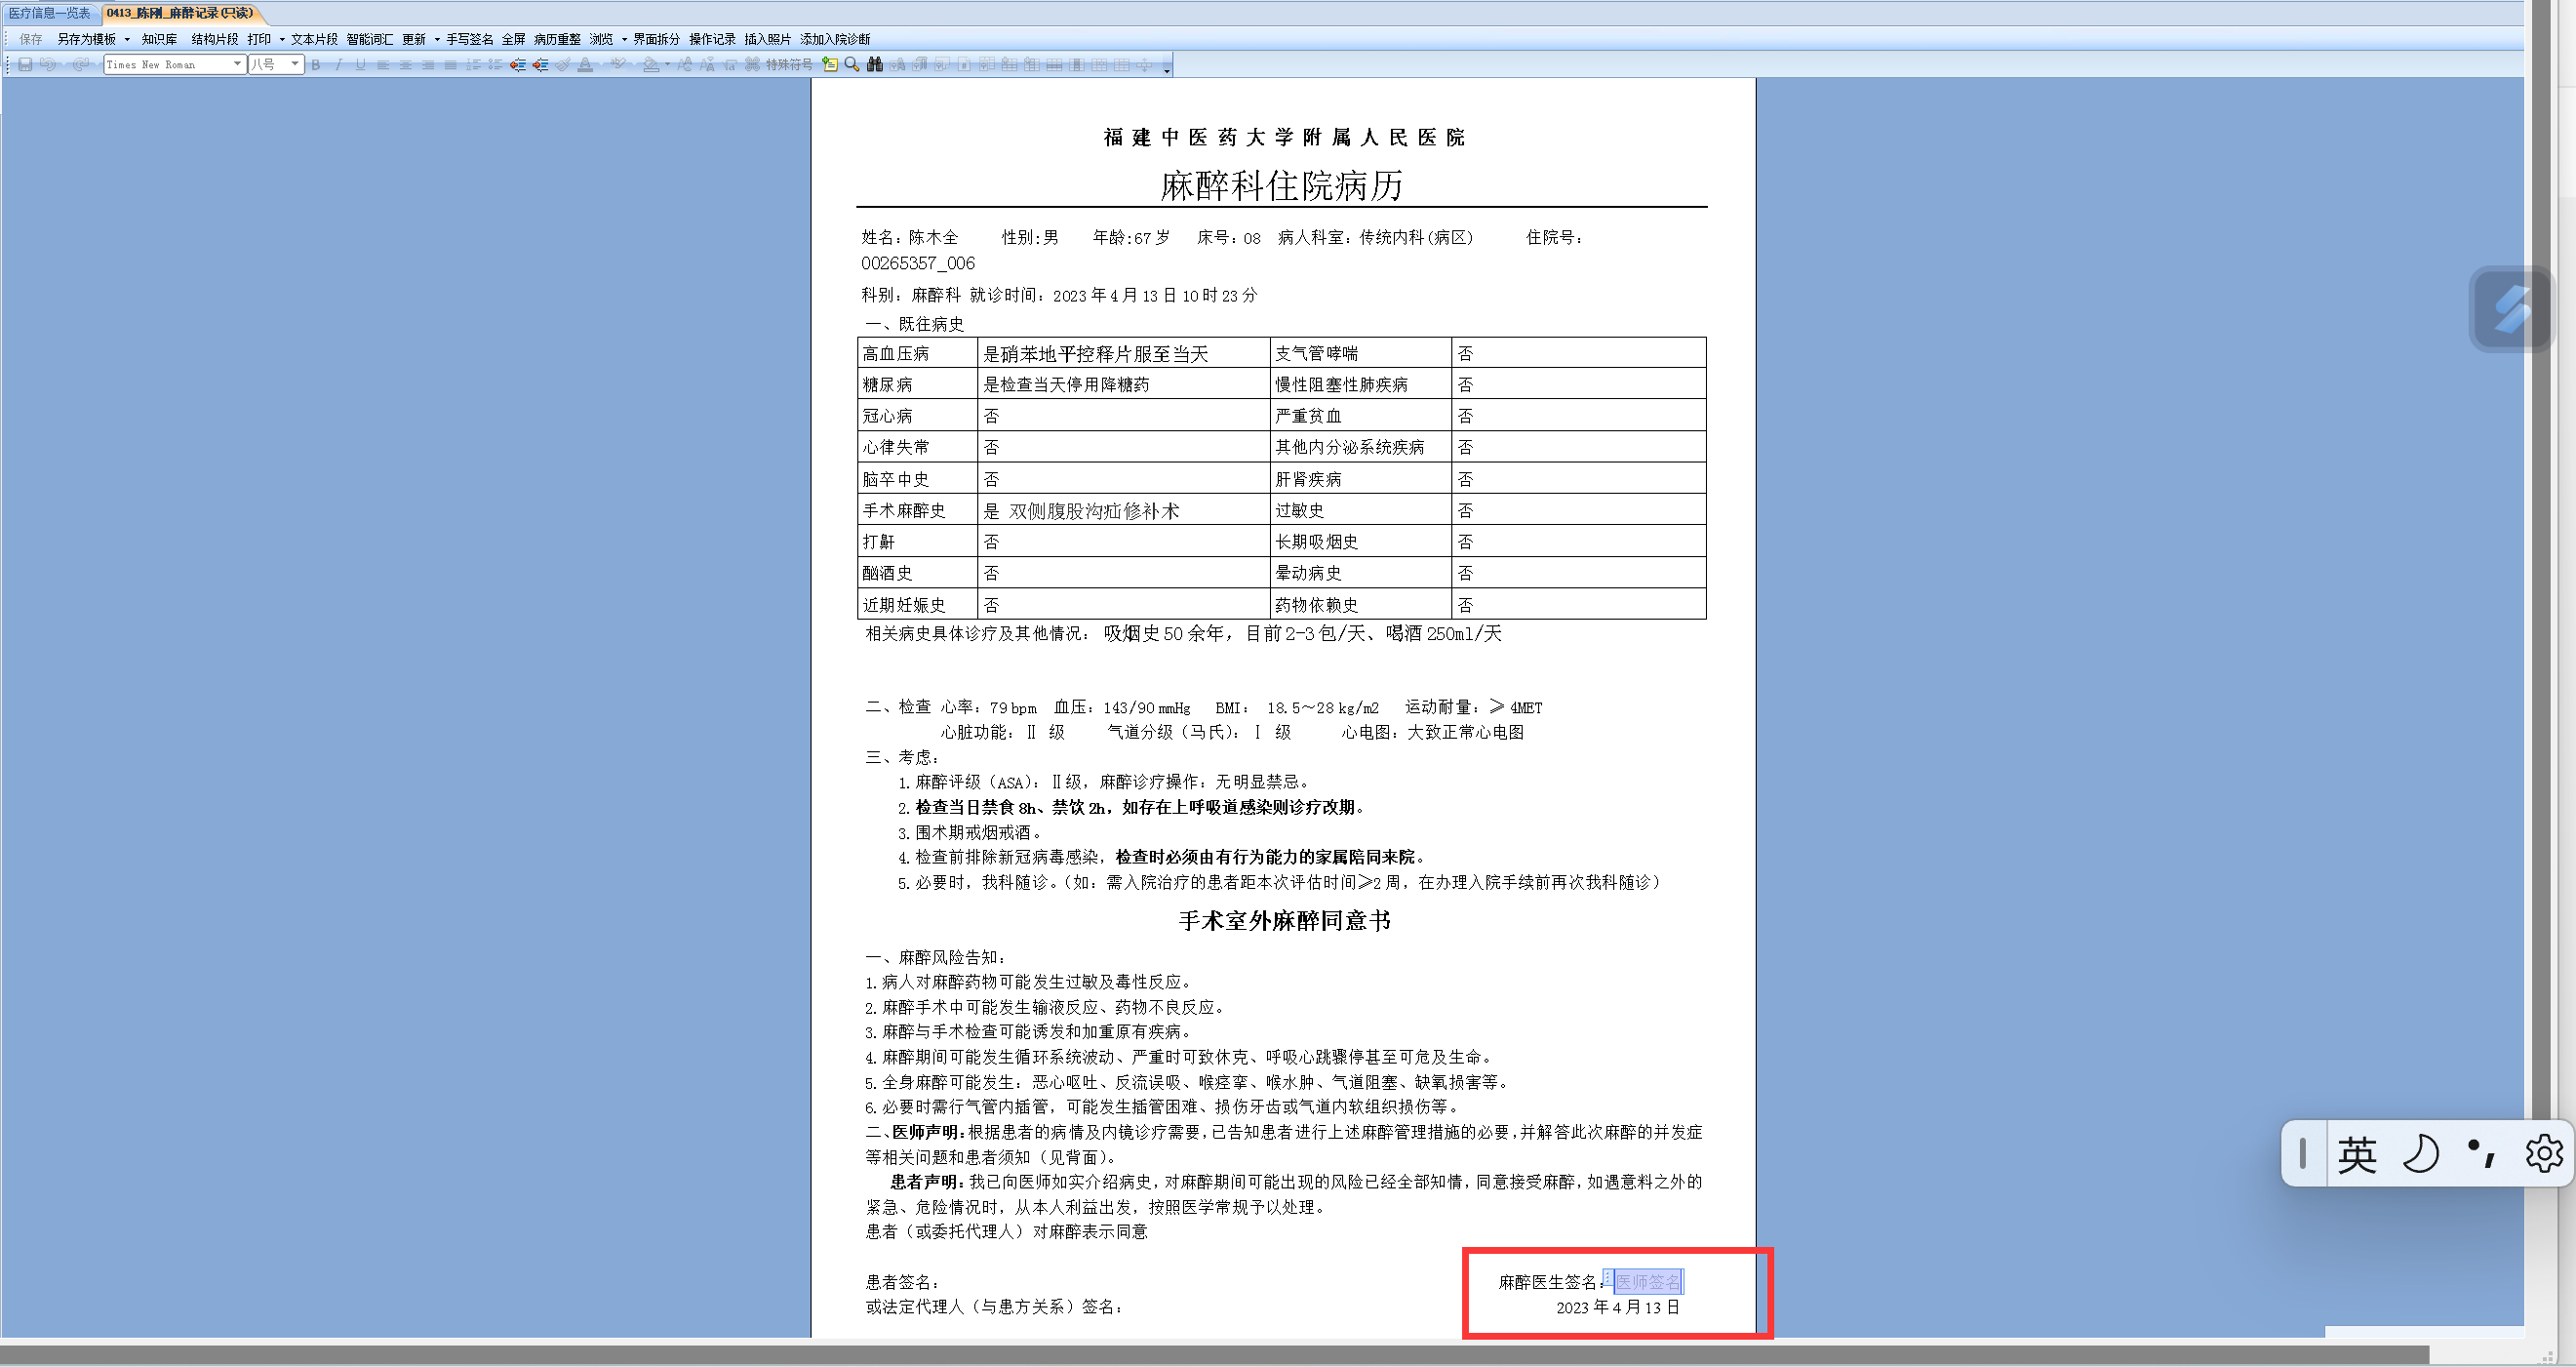
Task: Click the decrease indent icon
Action: tap(518, 65)
